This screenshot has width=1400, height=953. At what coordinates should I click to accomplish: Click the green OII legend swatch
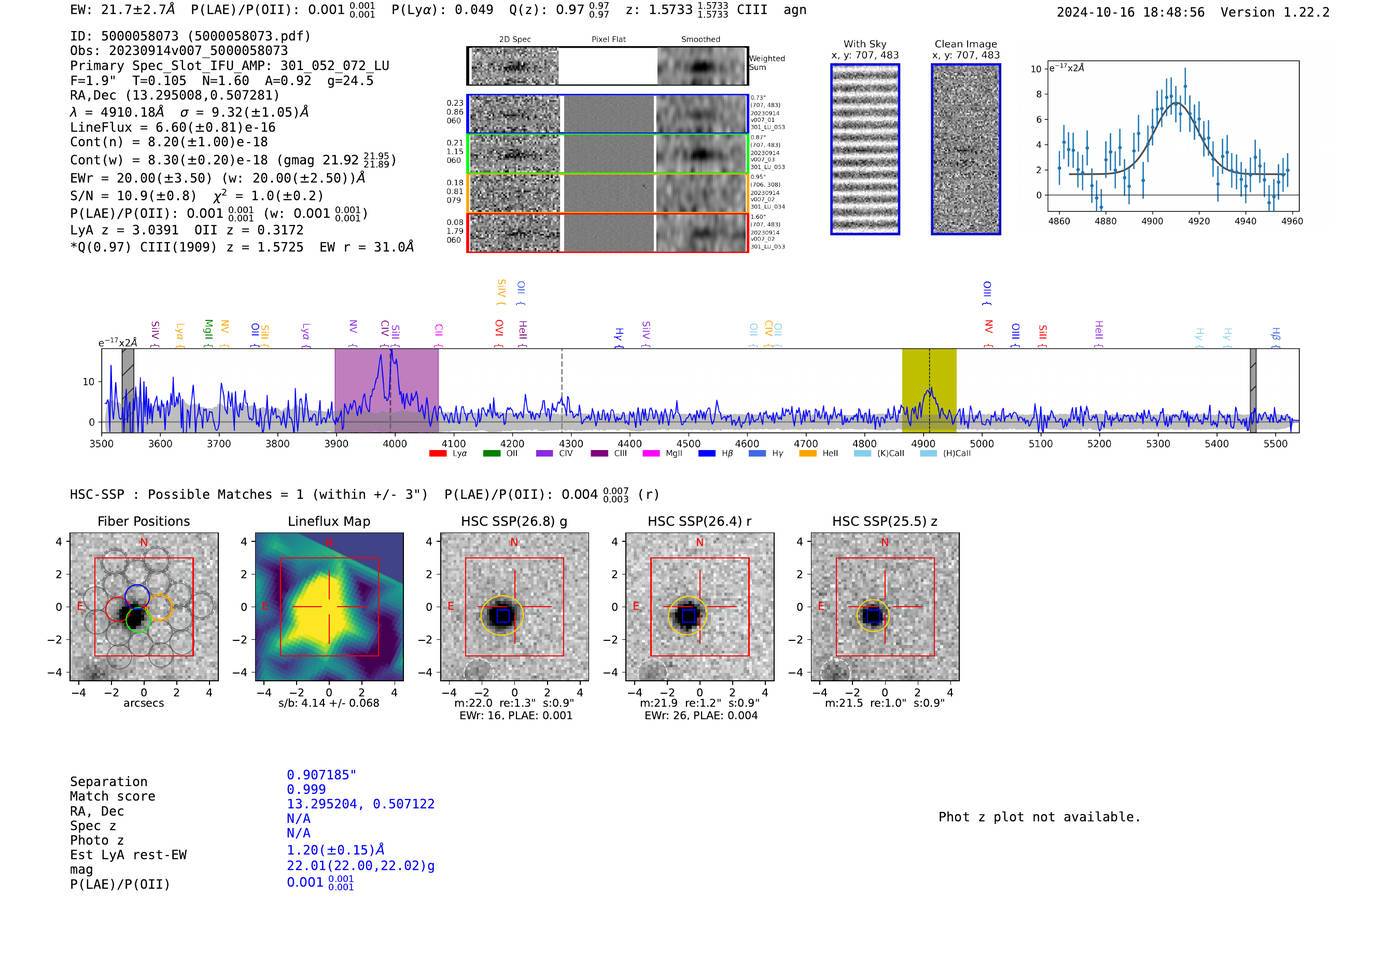(x=491, y=453)
